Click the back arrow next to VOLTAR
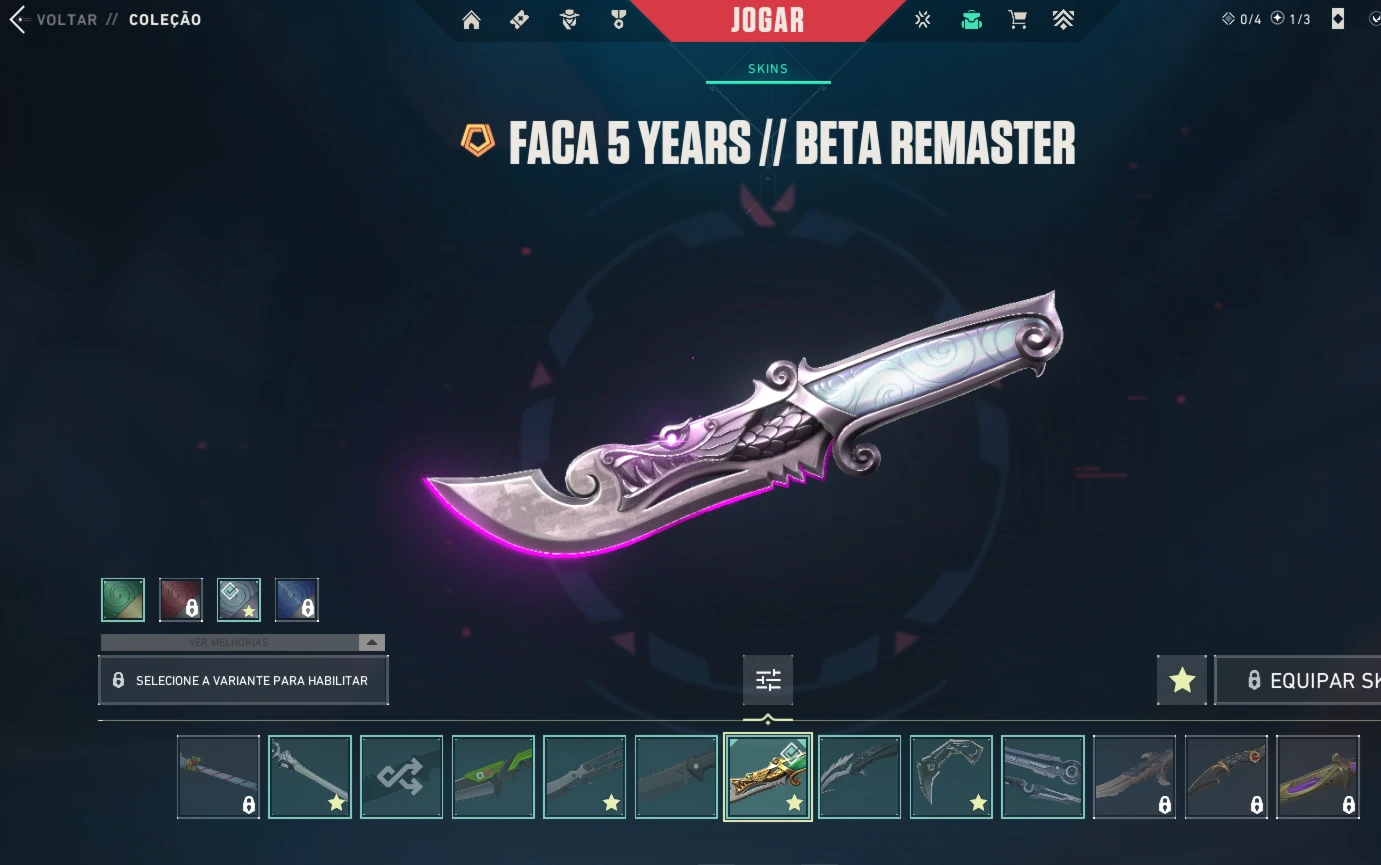 click(x=17, y=20)
